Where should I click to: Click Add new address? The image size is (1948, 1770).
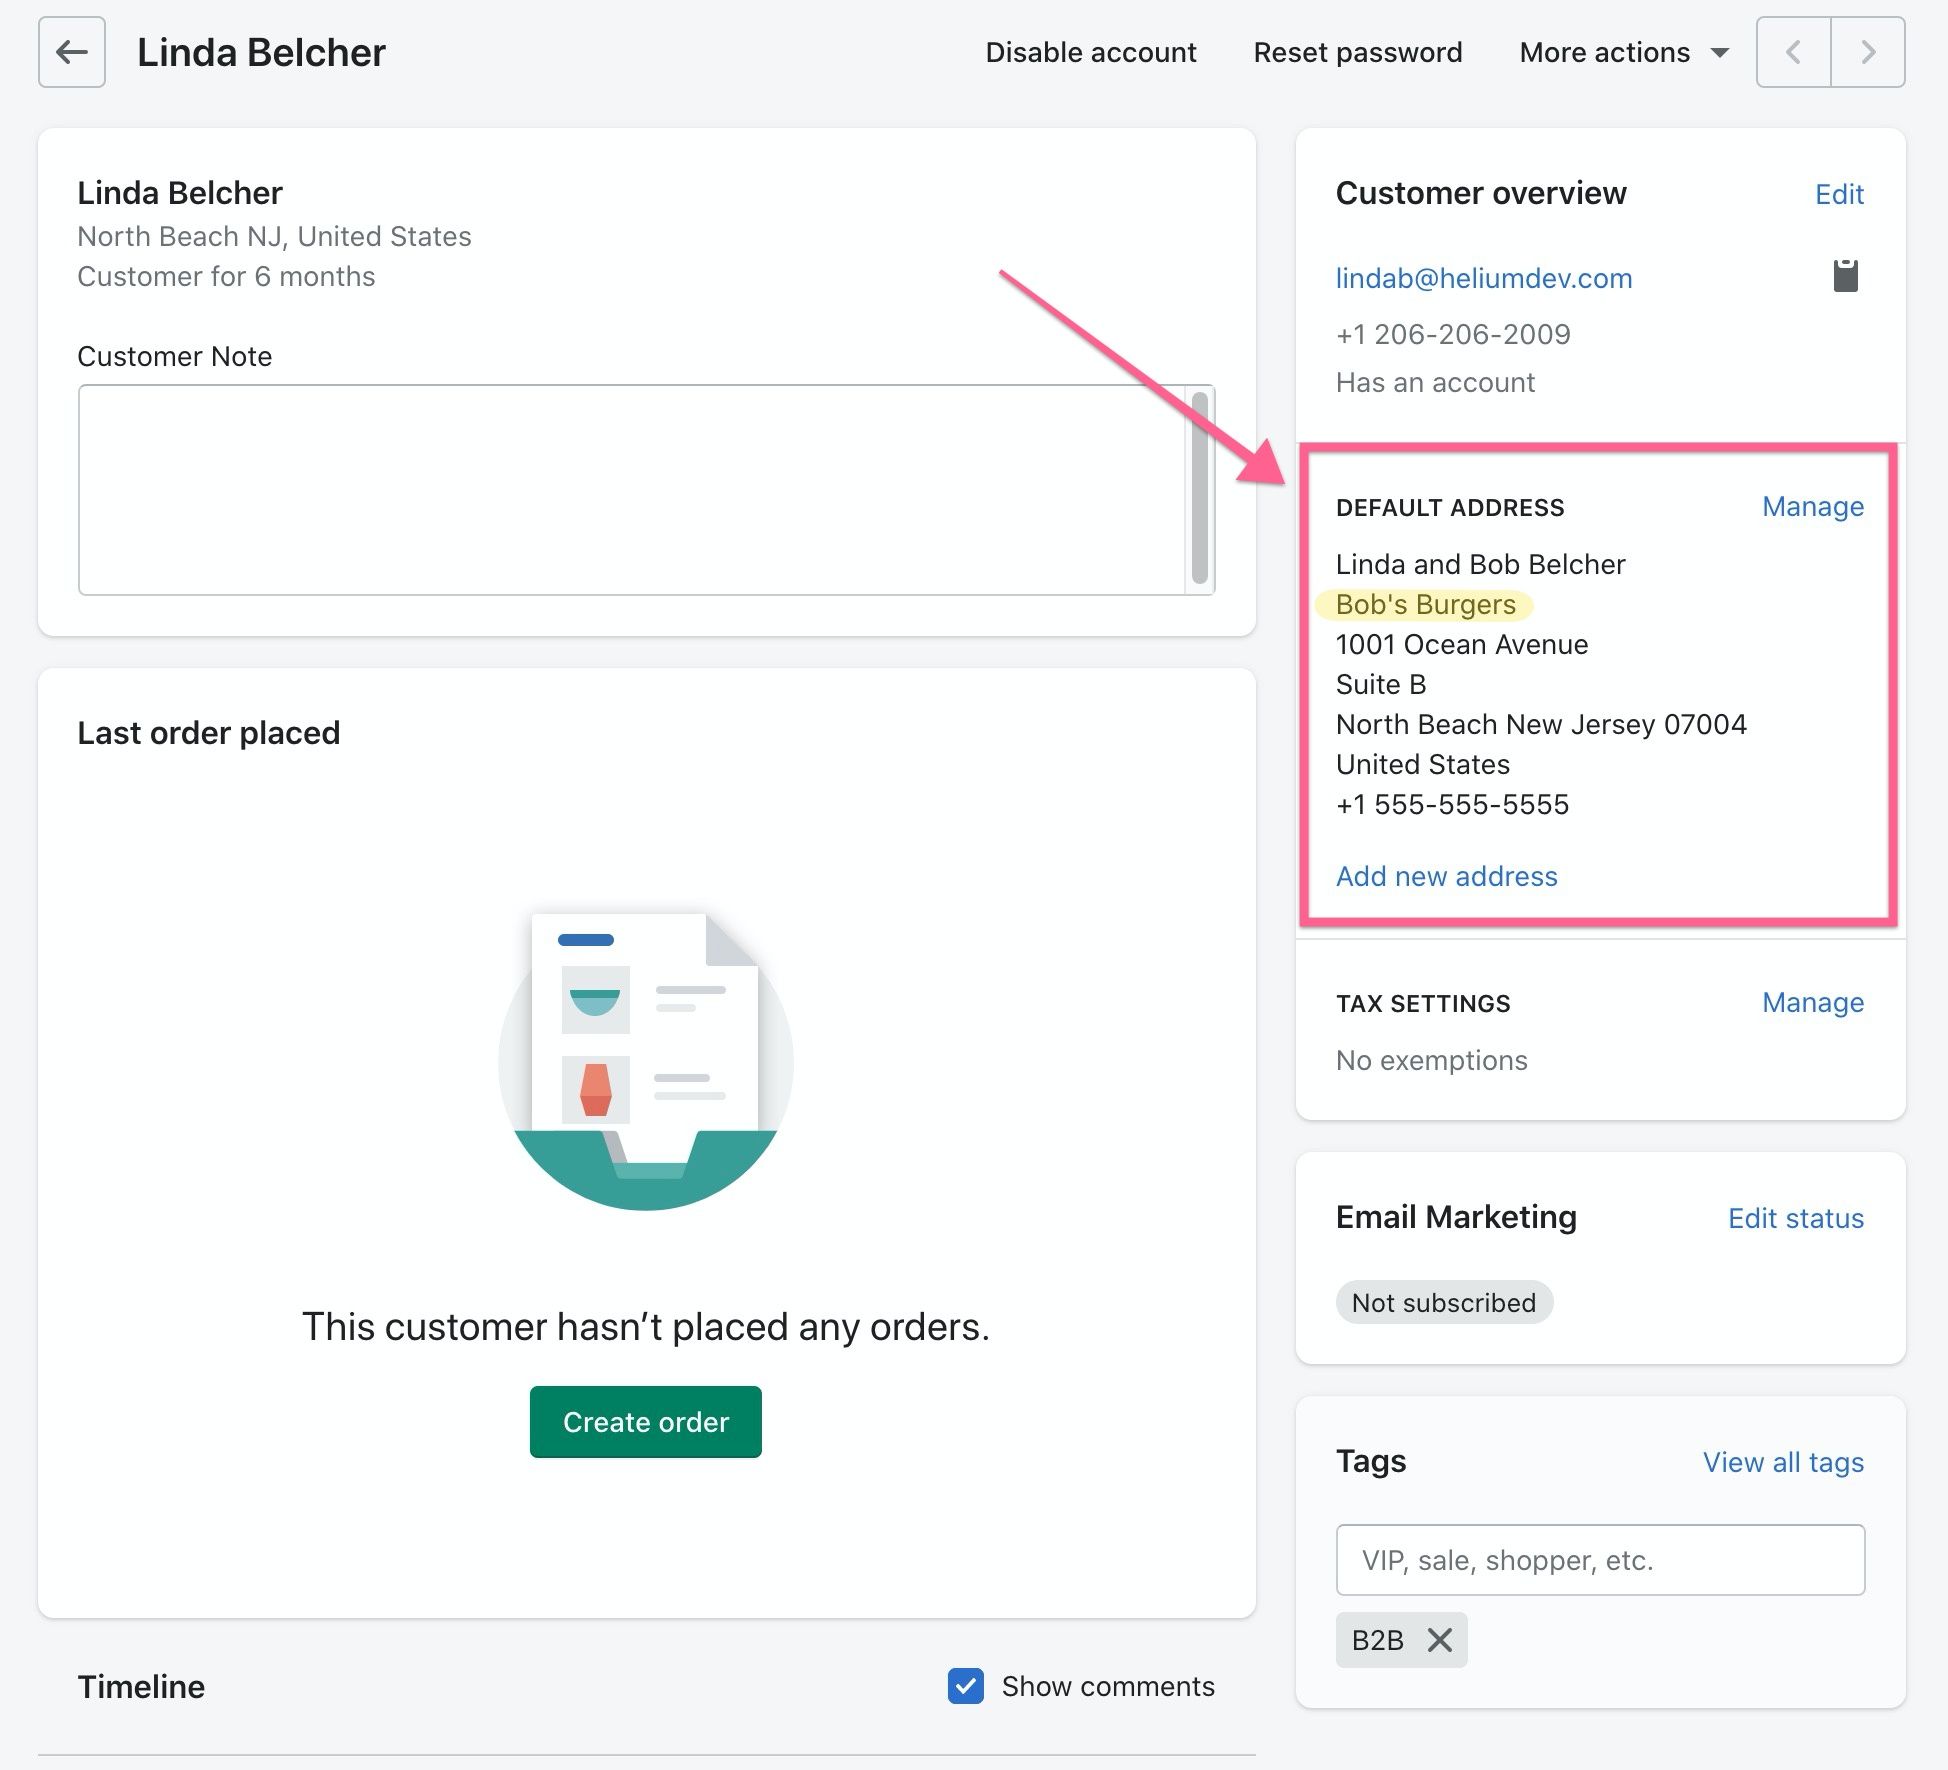1446,876
